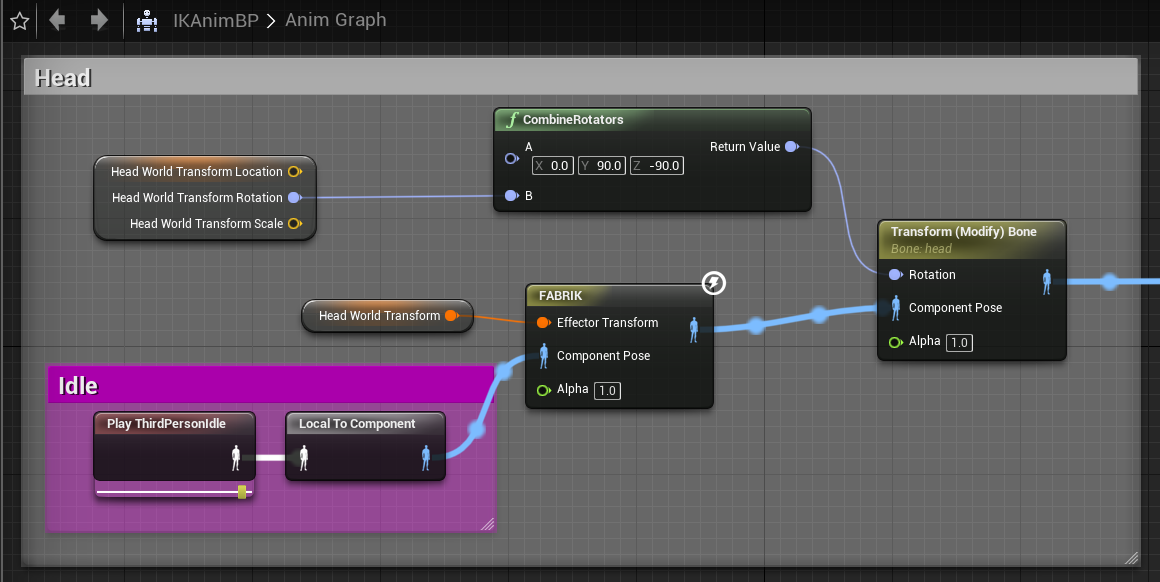Click the FABRIK Effector Transform pin
This screenshot has width=1160, height=582.
pos(543,322)
